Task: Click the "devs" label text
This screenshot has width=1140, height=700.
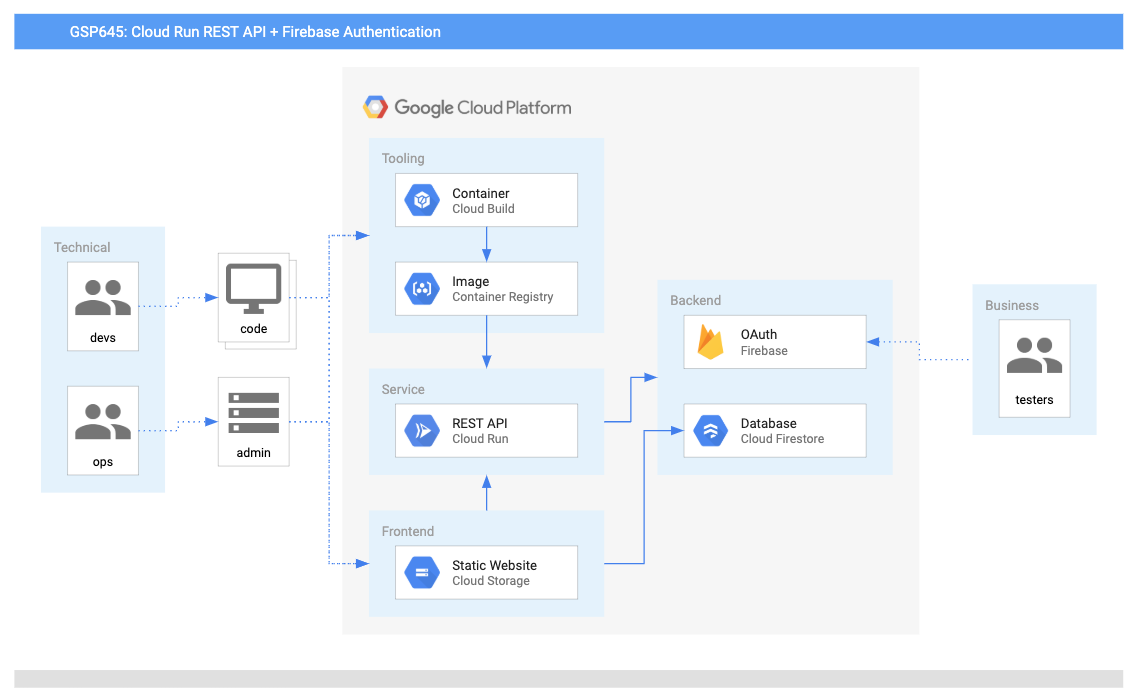Action: point(103,337)
